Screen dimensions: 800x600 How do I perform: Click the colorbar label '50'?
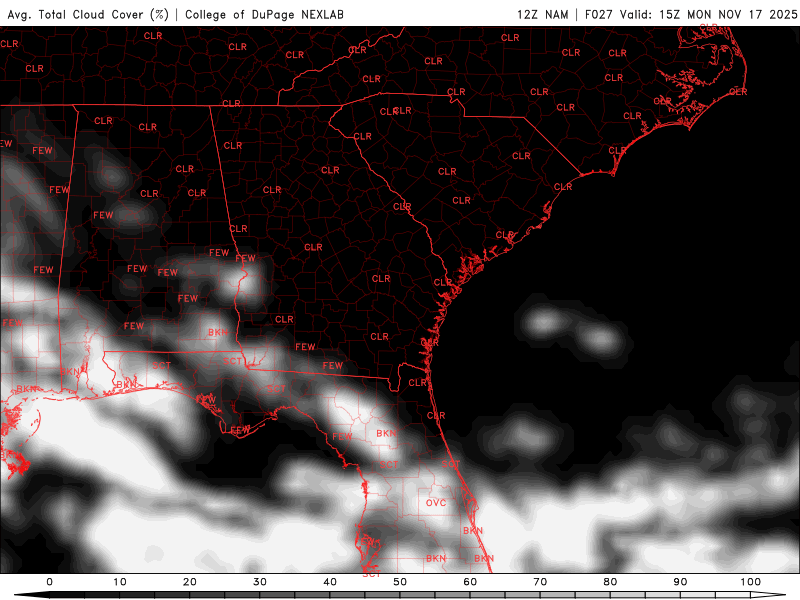[x=400, y=582]
